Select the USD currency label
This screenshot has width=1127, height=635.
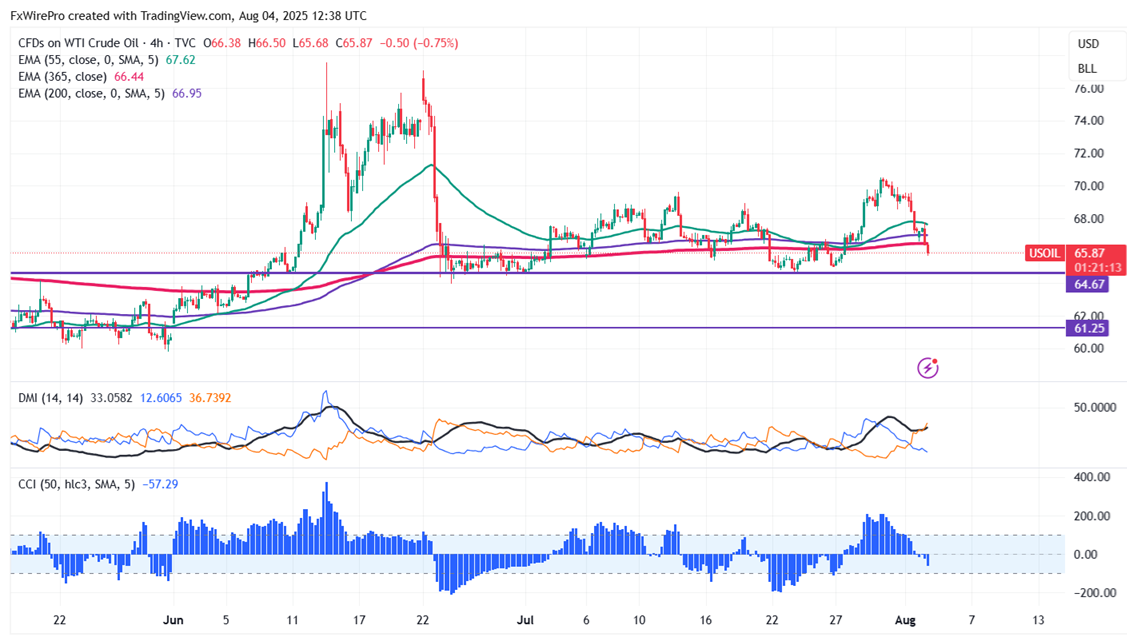pyautogui.click(x=1088, y=44)
